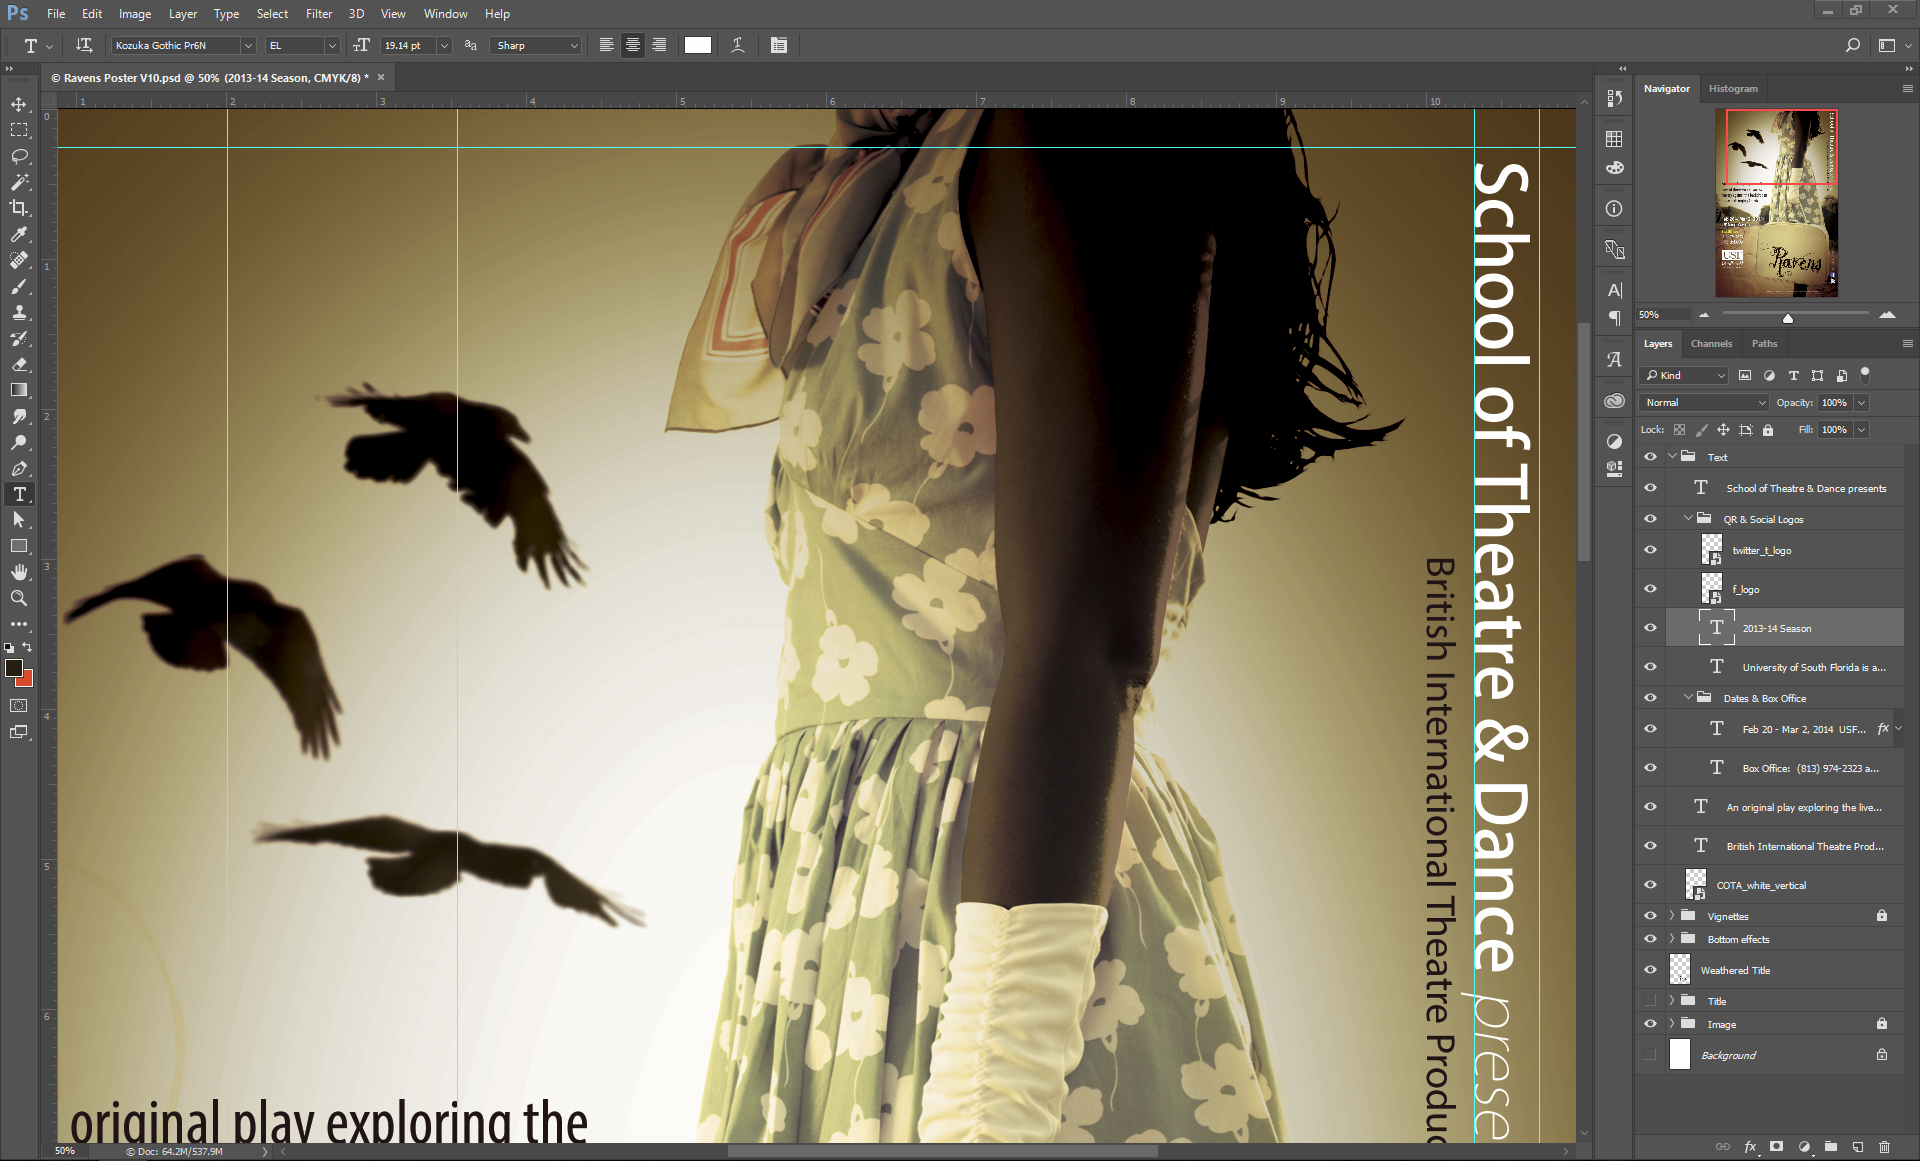1920x1161 pixels.
Task: Switch to the Paths tab
Action: (x=1764, y=343)
